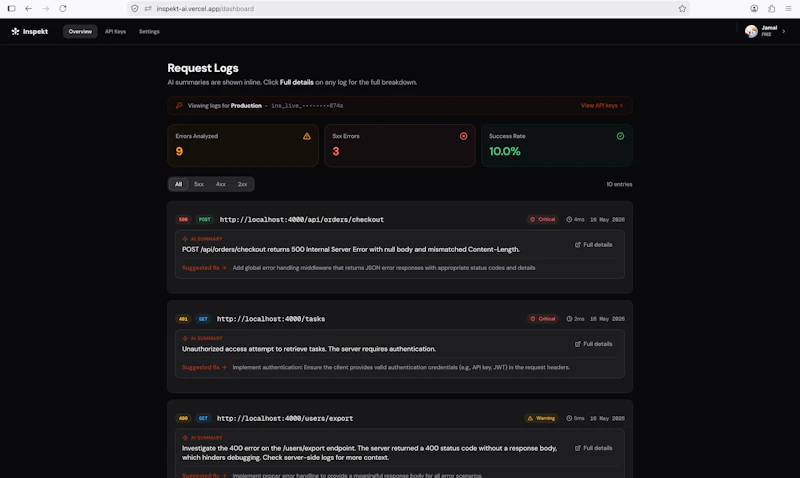The image size is (800, 478).
Task: Click the browser address bar
Action: coord(408,9)
